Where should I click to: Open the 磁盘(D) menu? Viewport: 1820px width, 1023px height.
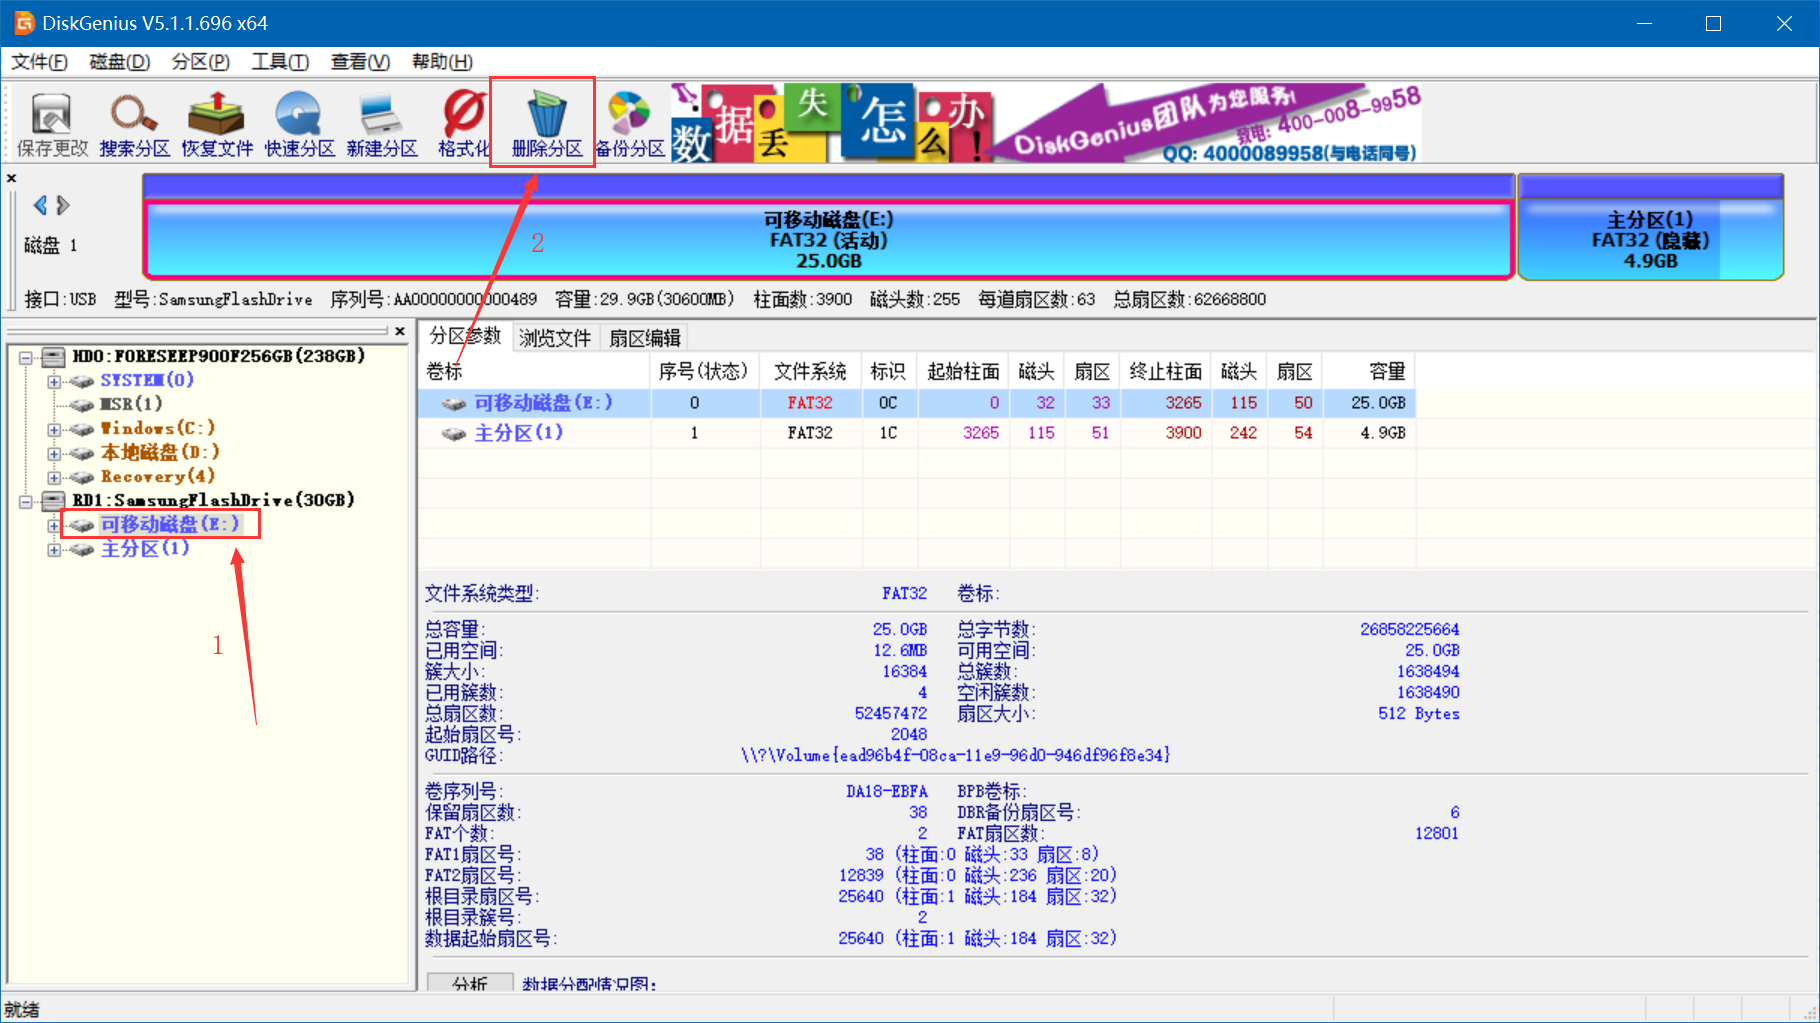tap(120, 62)
